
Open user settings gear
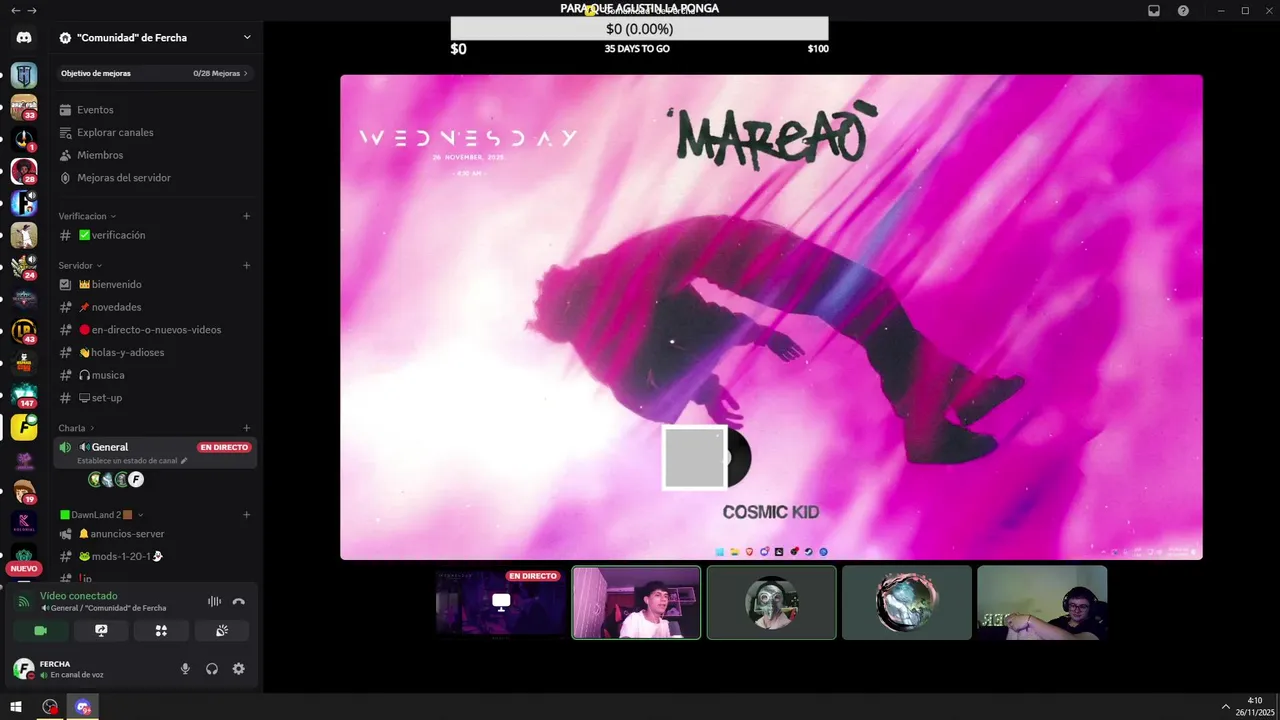point(238,669)
